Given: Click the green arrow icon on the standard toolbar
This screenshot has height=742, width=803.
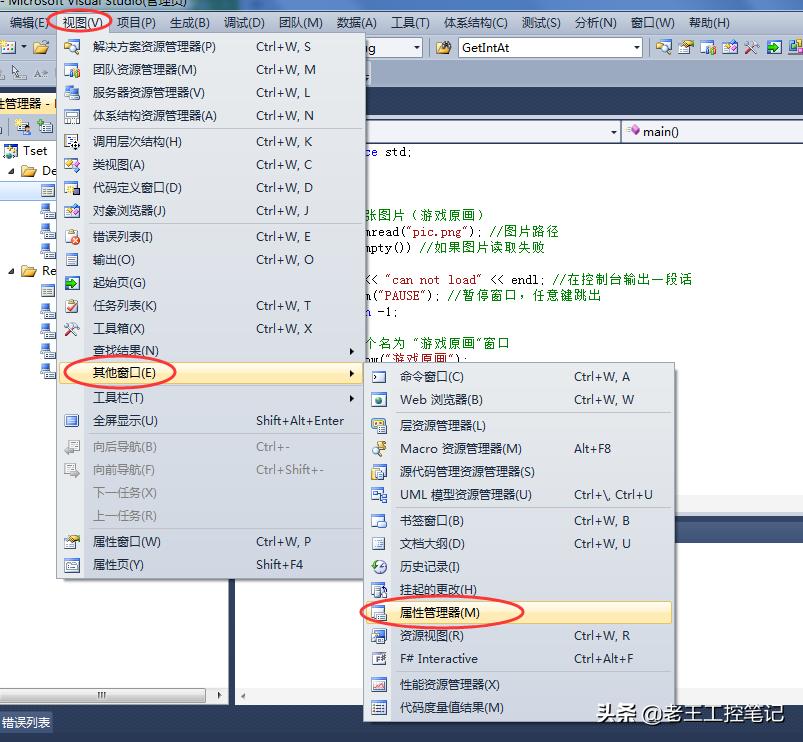Looking at the screenshot, I should click(x=772, y=46).
